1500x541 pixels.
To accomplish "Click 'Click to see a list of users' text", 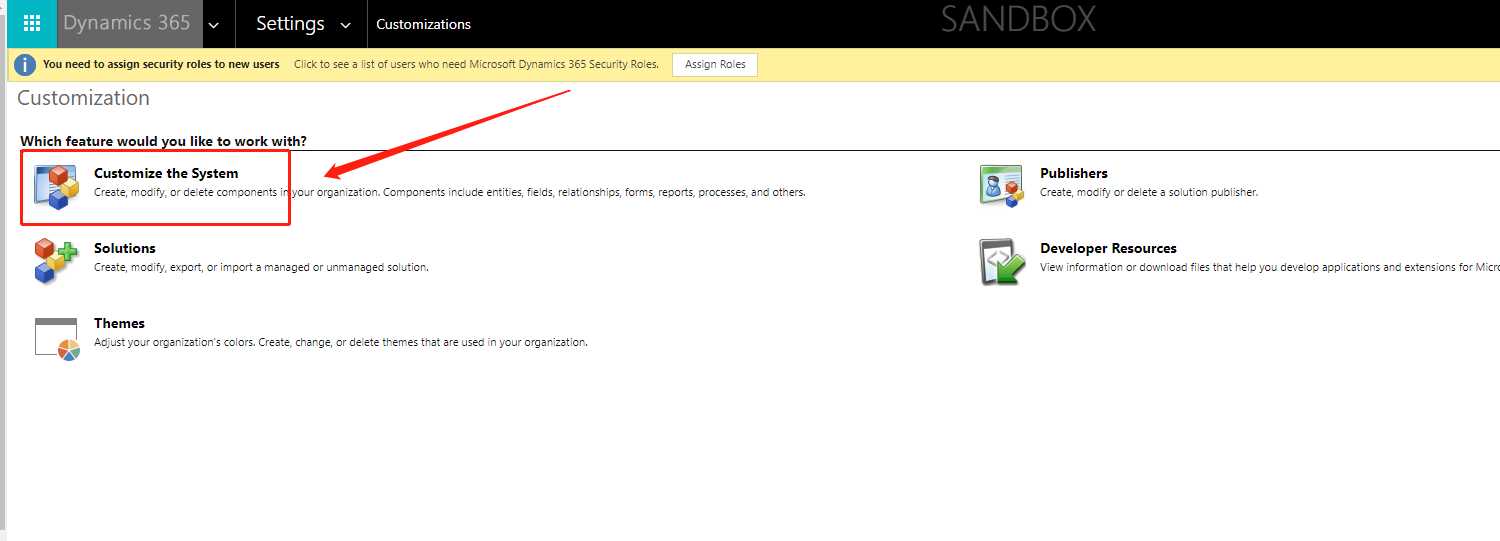I will 476,64.
